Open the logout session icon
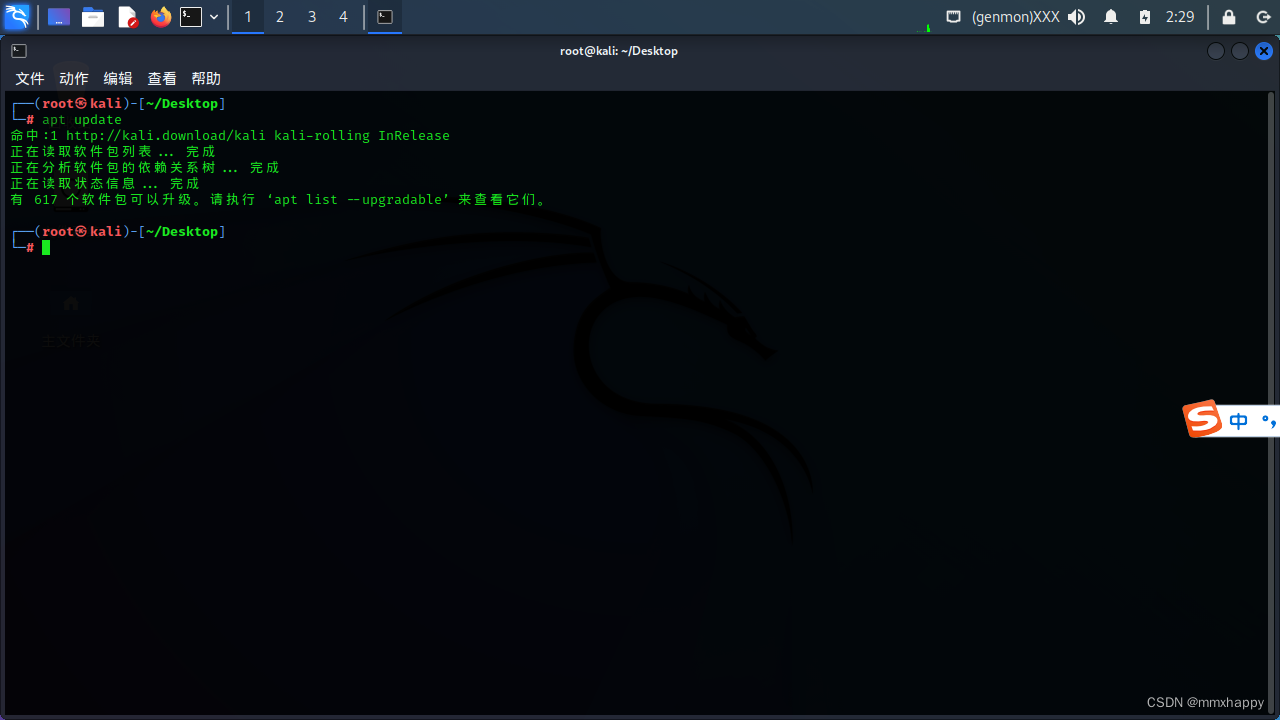Image resolution: width=1280 pixels, height=720 pixels. point(1263,17)
